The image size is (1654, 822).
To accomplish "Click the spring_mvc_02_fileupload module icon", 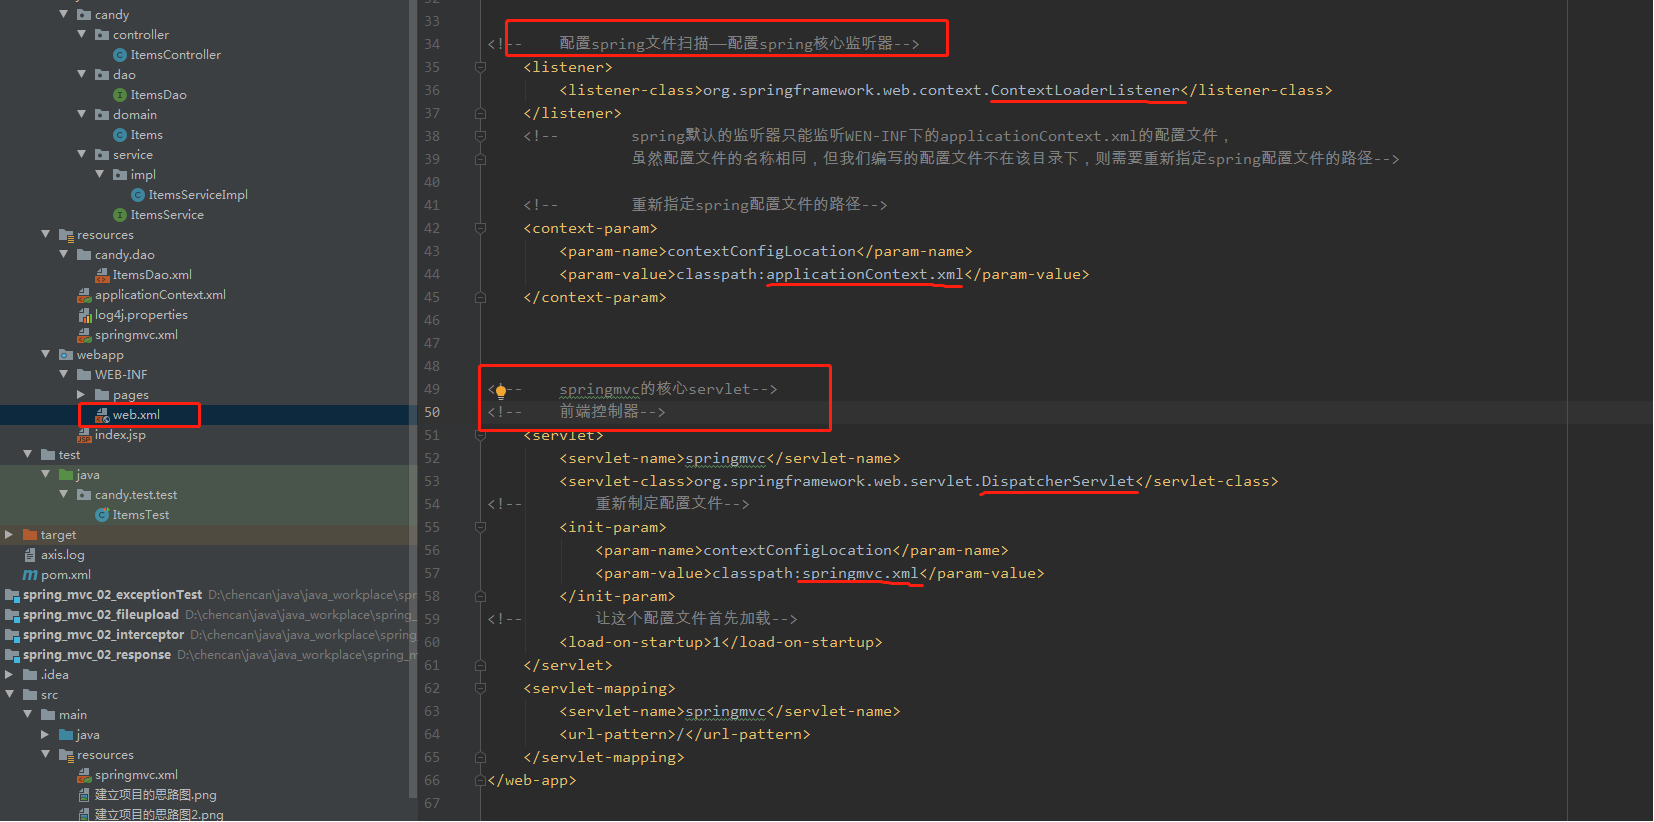I will click(x=12, y=615).
